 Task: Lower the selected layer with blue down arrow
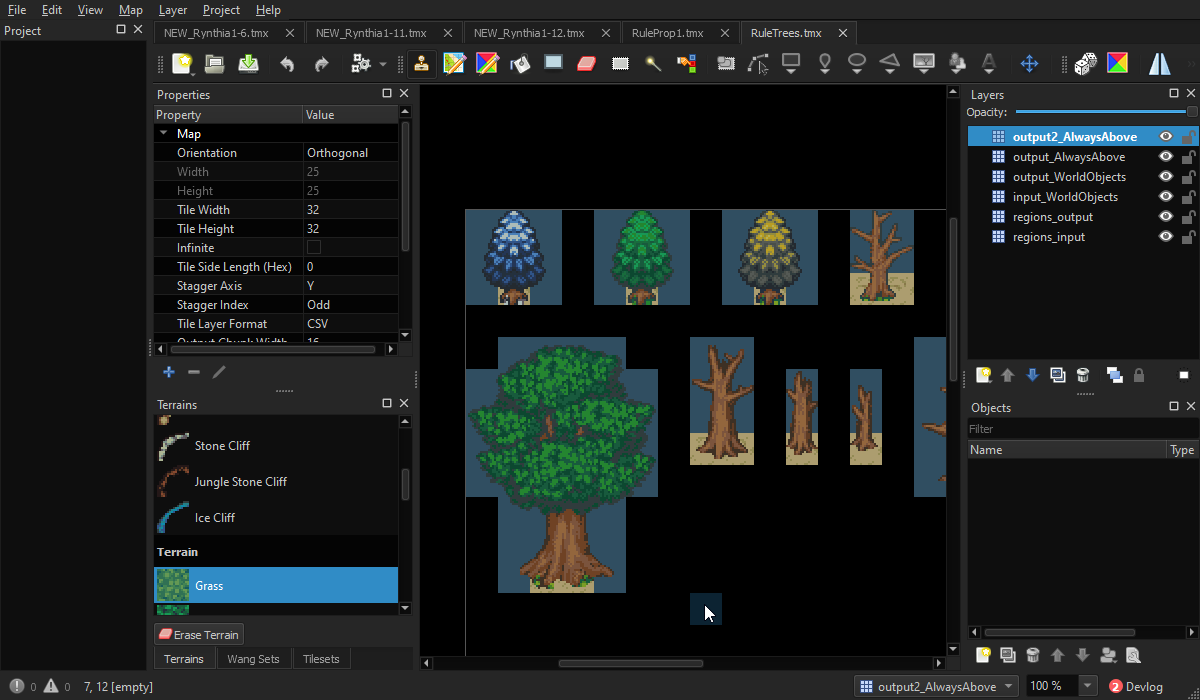pyautogui.click(x=1033, y=375)
